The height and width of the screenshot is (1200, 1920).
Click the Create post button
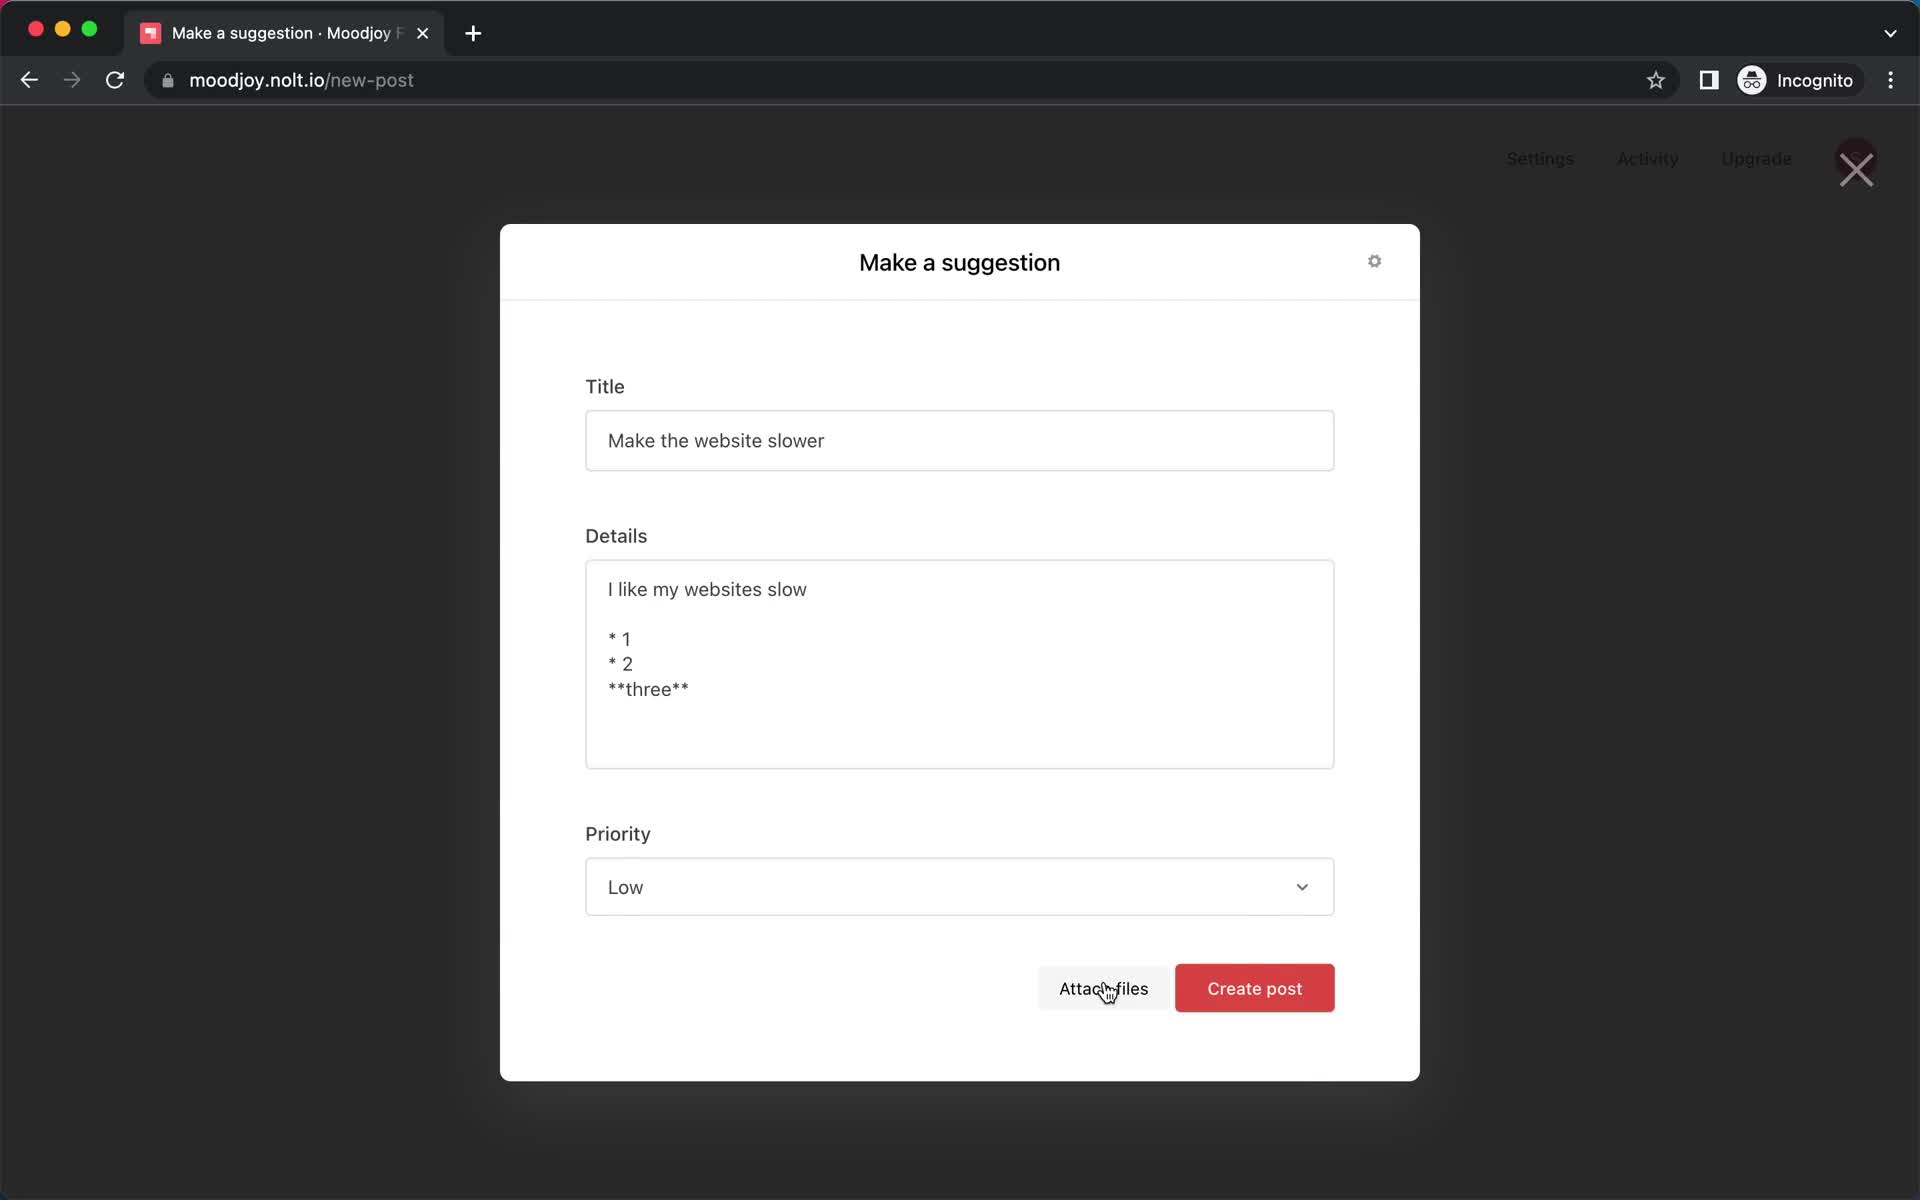pyautogui.click(x=1254, y=988)
